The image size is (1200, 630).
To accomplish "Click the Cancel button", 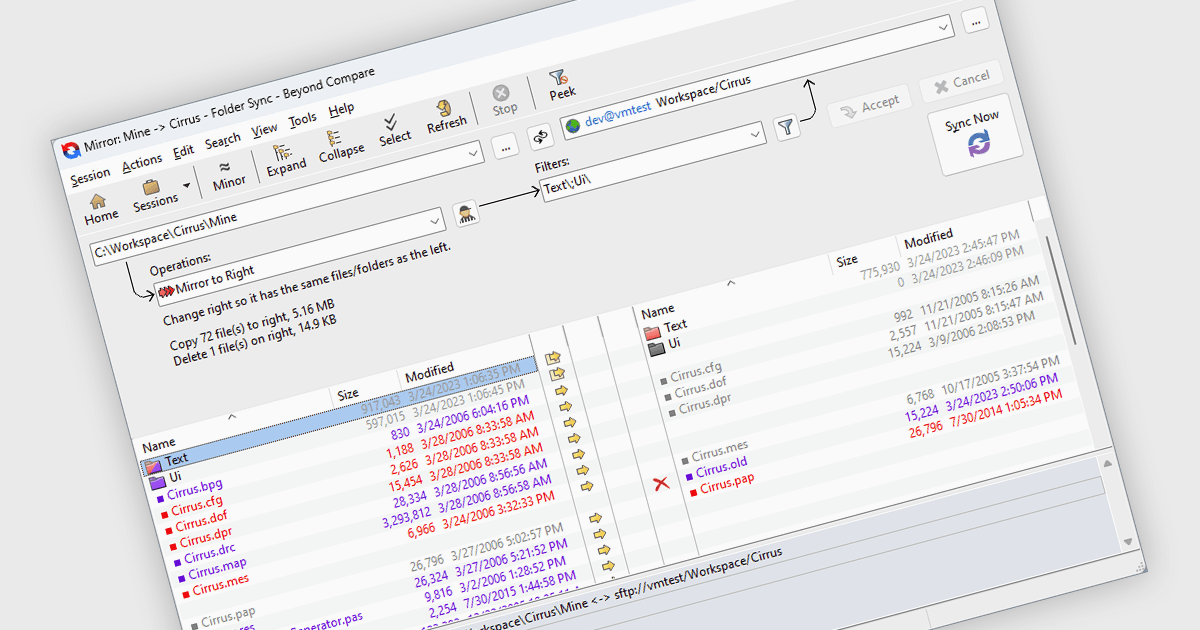I will point(961,81).
